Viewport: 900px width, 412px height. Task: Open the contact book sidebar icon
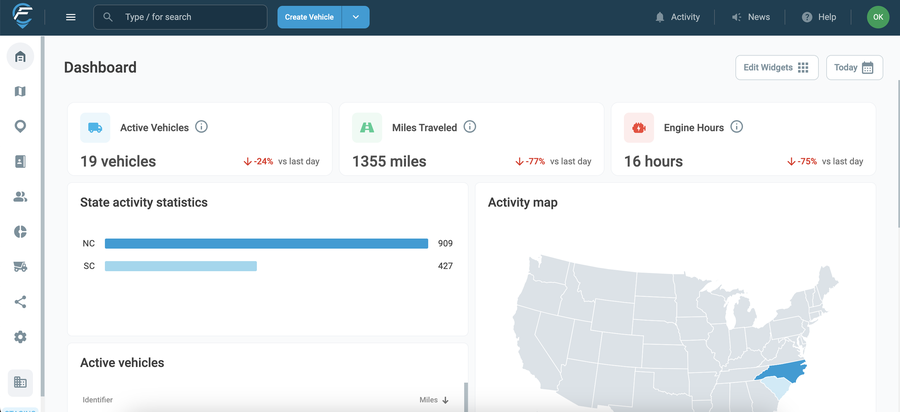pyautogui.click(x=20, y=162)
